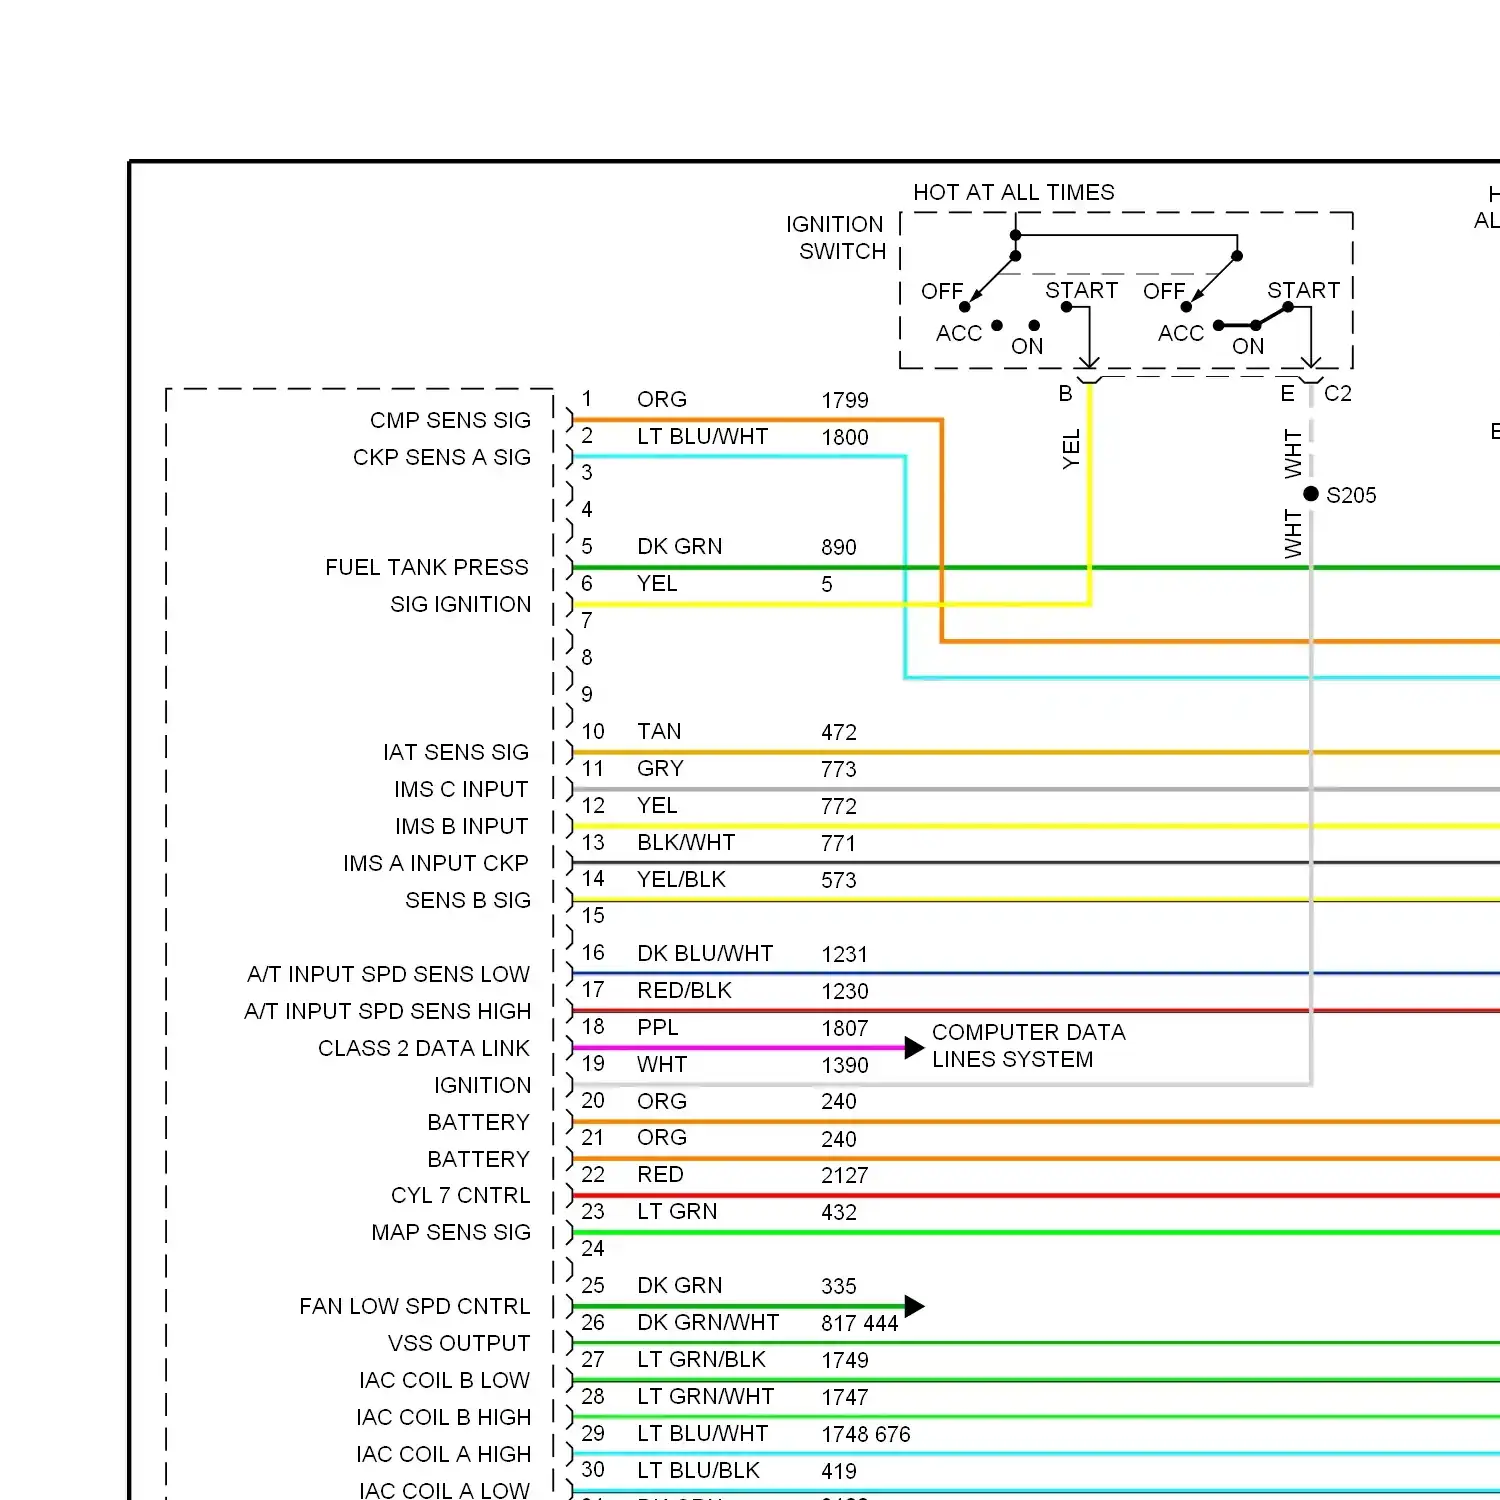
Task: Select the IAC COIL A HIGH label
Action: (x=443, y=1454)
